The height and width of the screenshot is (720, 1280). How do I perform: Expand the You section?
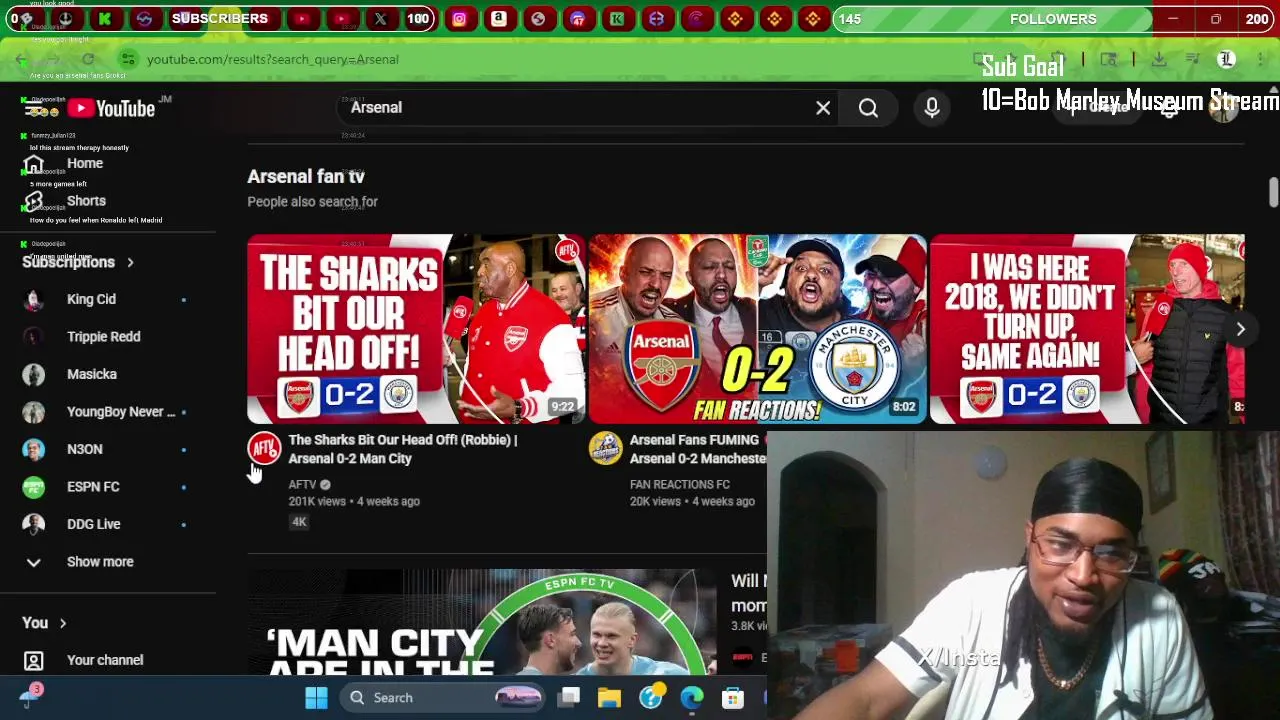click(x=44, y=623)
